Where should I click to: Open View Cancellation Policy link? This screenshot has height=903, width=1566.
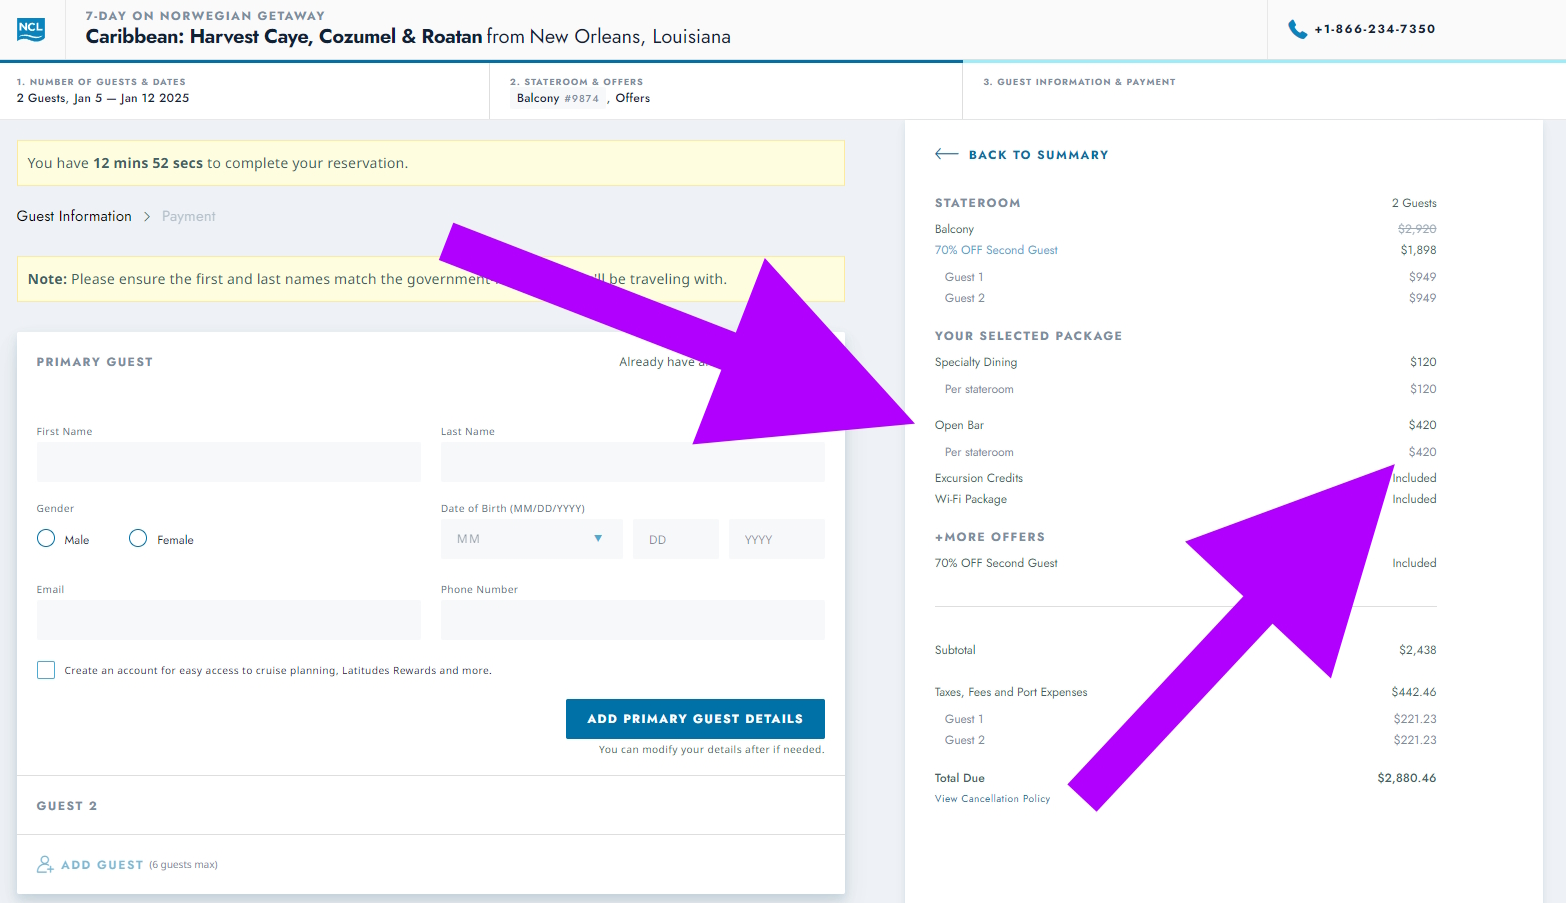pos(992,799)
